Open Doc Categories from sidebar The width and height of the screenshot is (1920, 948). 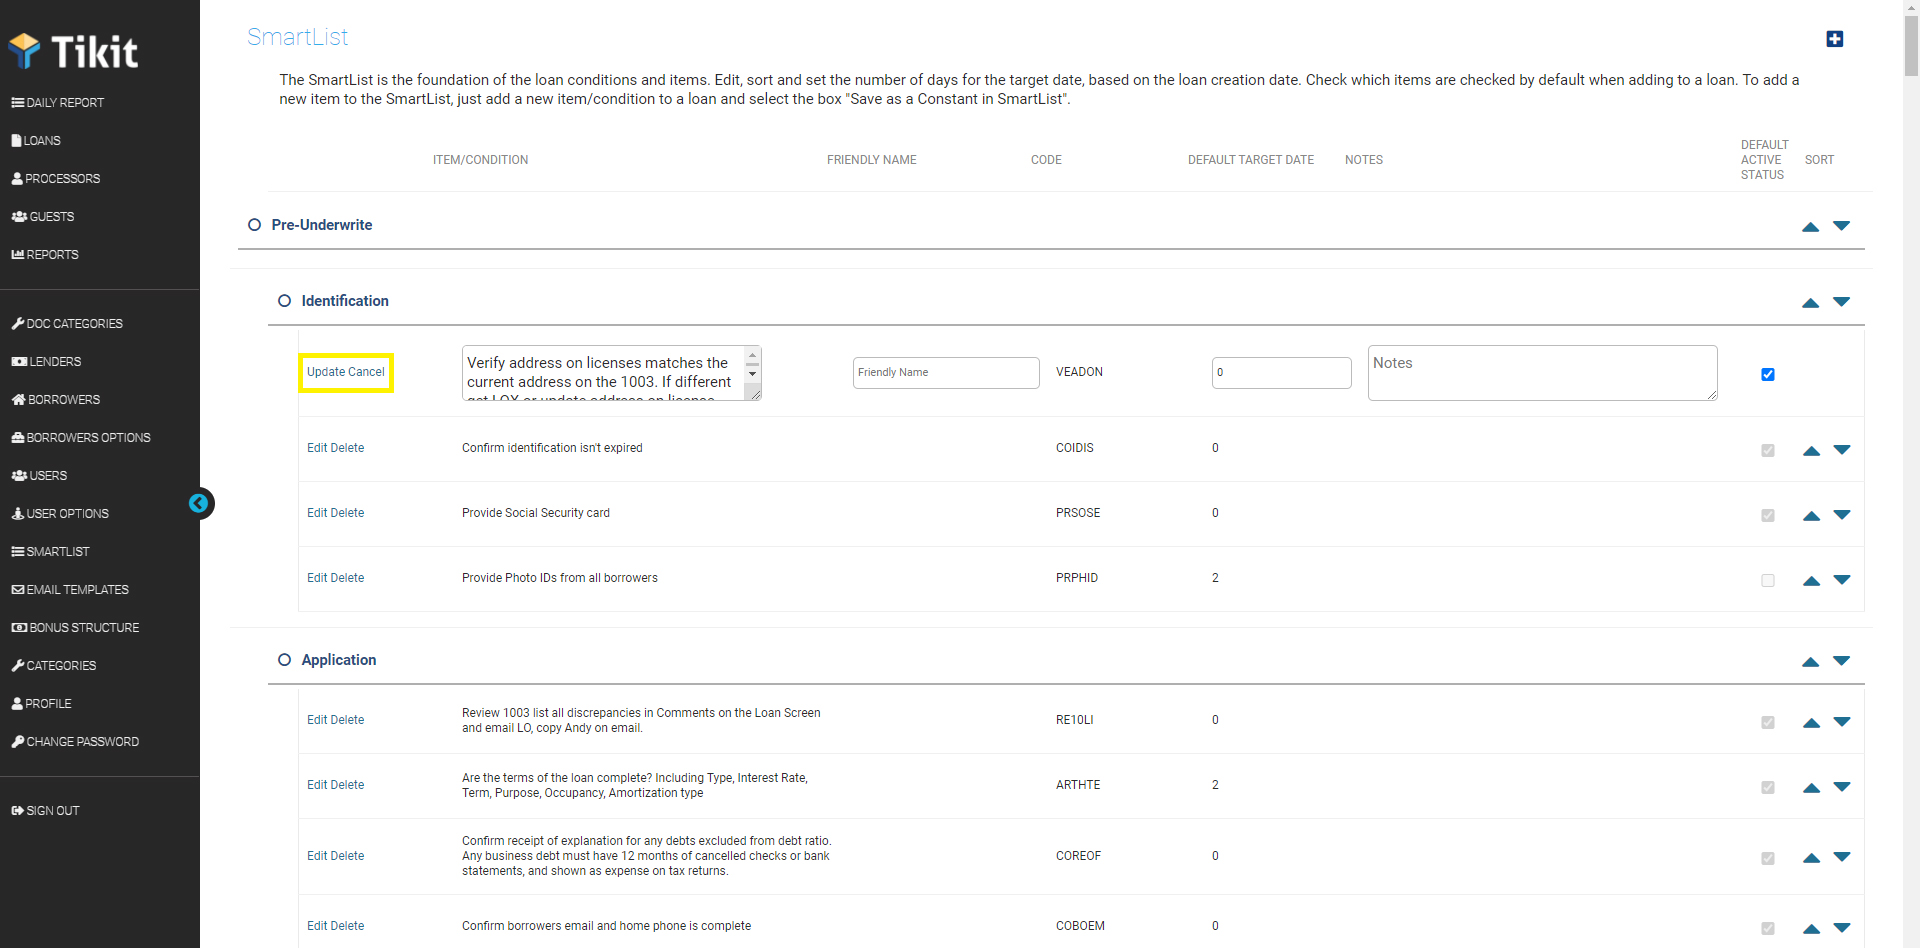74,323
